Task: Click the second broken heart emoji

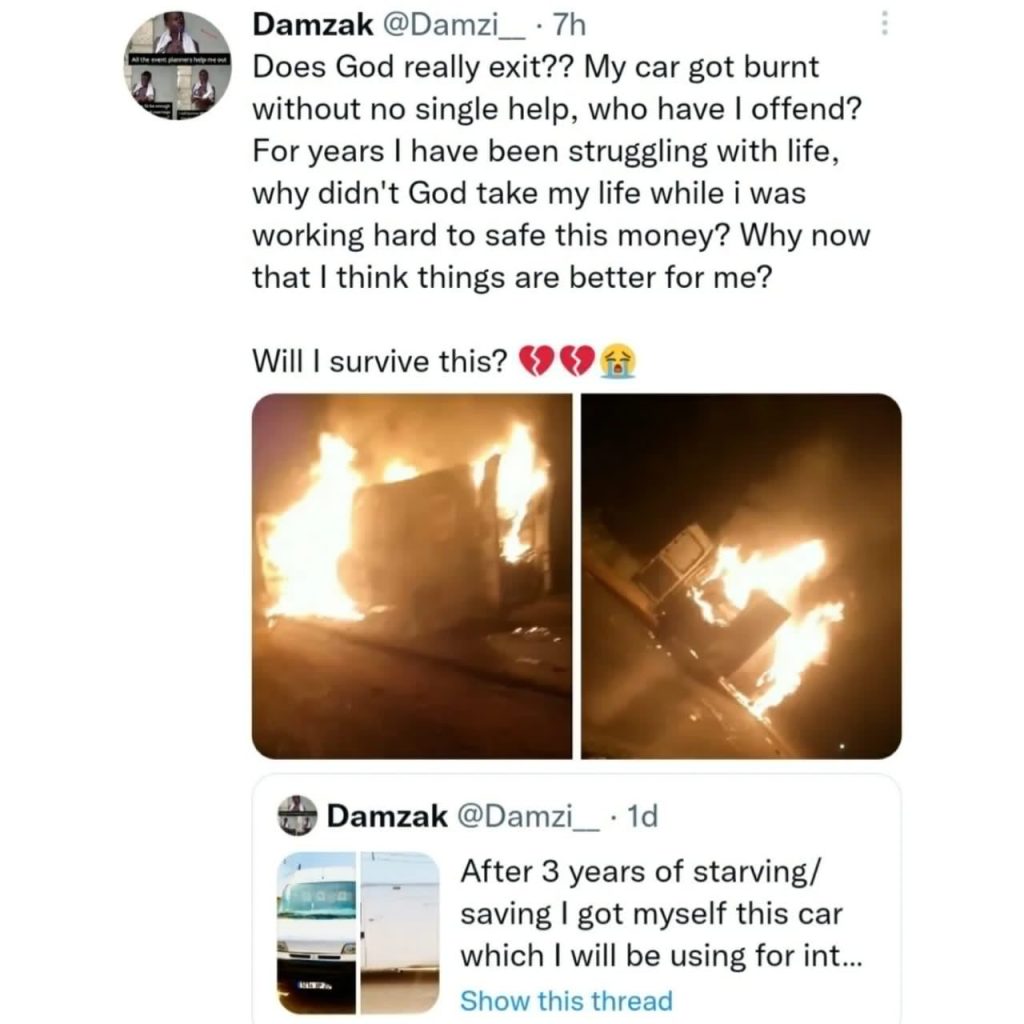Action: coord(577,361)
